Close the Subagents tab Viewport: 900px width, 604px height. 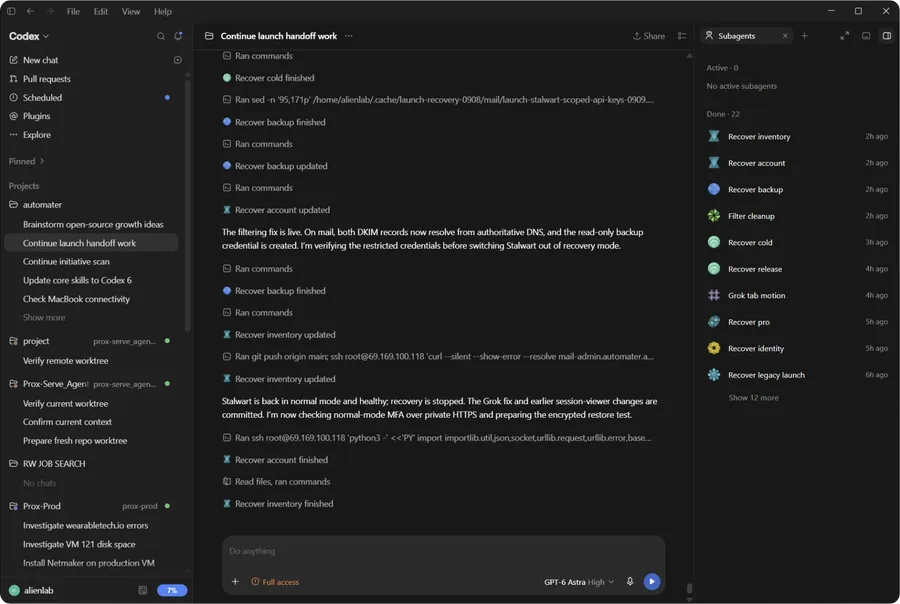785,36
